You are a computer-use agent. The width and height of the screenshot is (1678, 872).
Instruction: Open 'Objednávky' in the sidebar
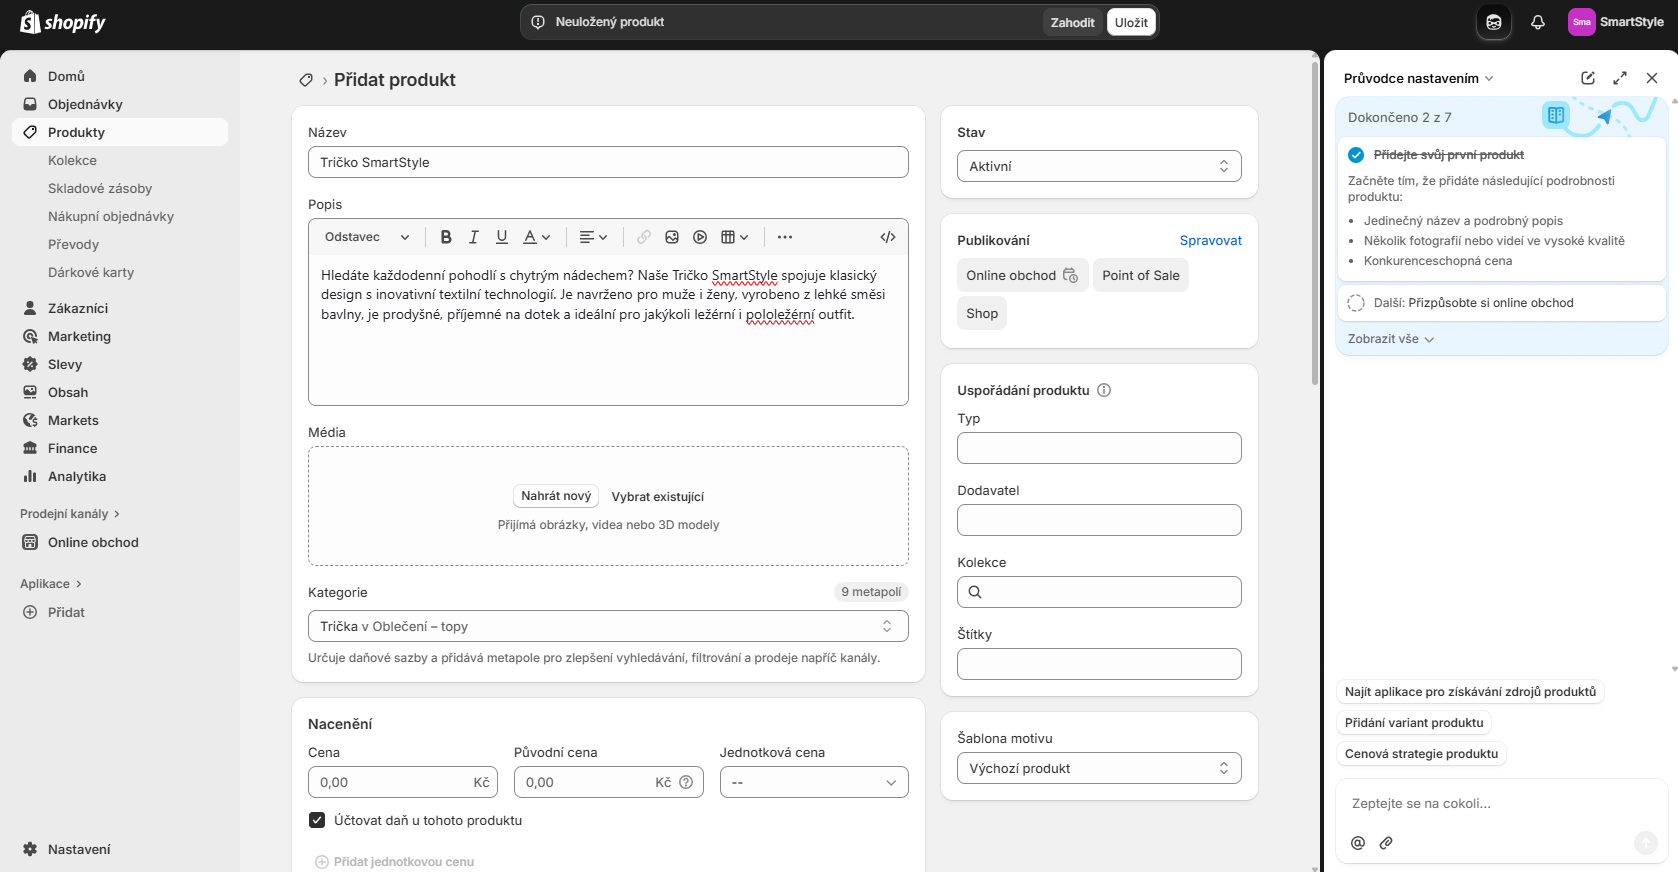pyautogui.click(x=85, y=104)
